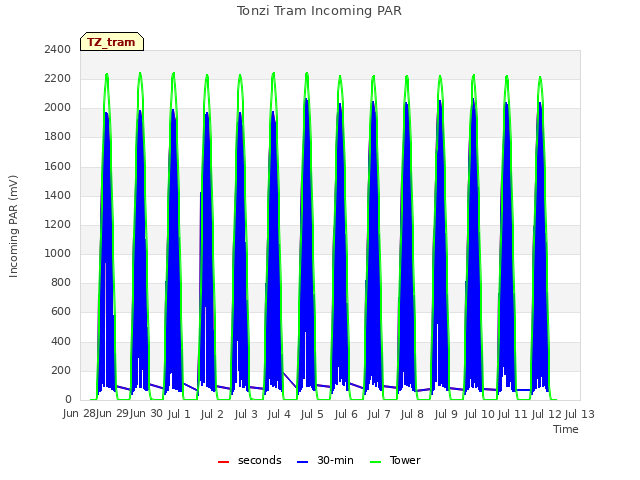640x480 pixels.
Task: Click the Jul 11 x-axis date label
Action: [513, 415]
